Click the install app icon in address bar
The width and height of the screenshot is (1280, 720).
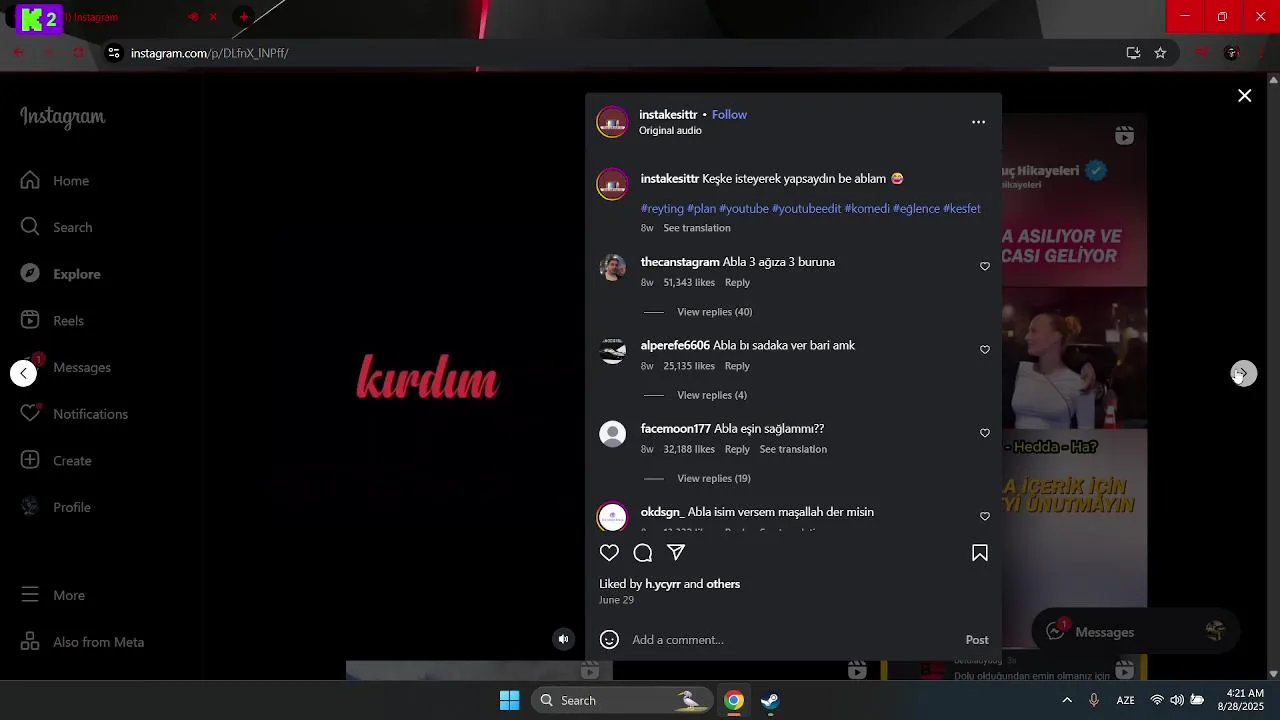(x=1133, y=53)
